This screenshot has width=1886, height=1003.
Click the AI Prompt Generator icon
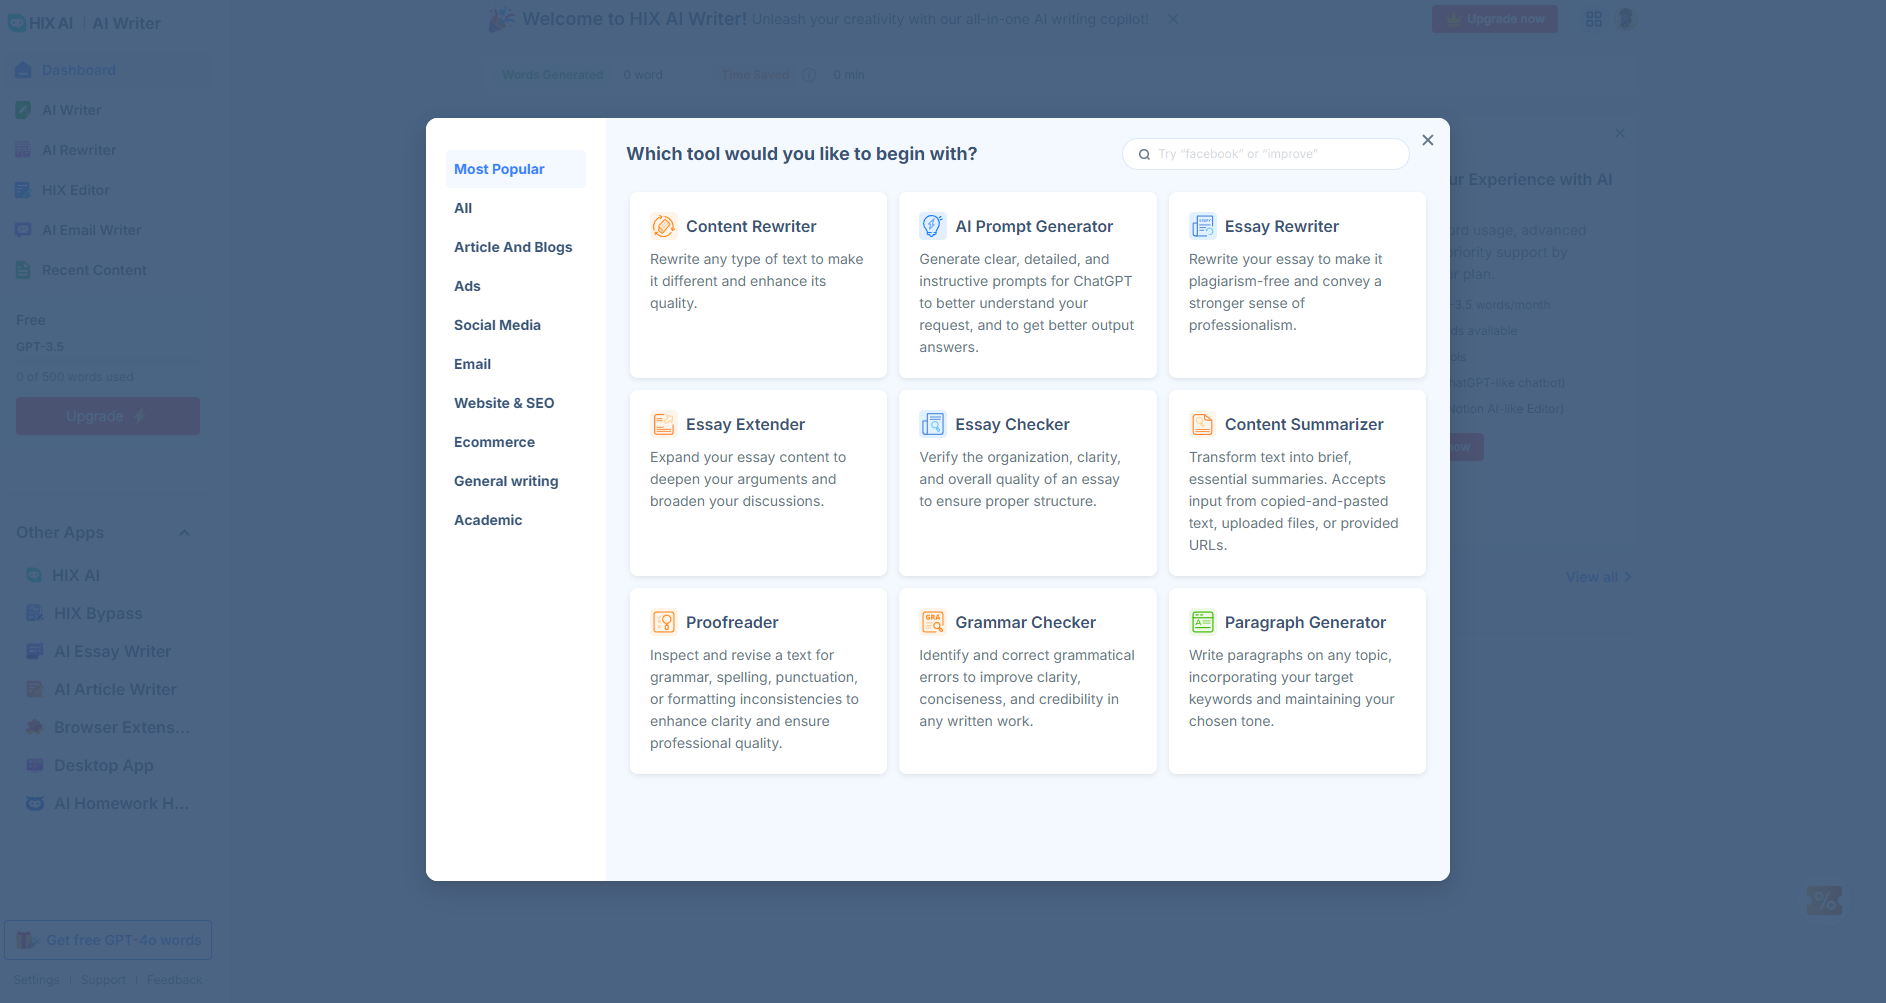[932, 226]
